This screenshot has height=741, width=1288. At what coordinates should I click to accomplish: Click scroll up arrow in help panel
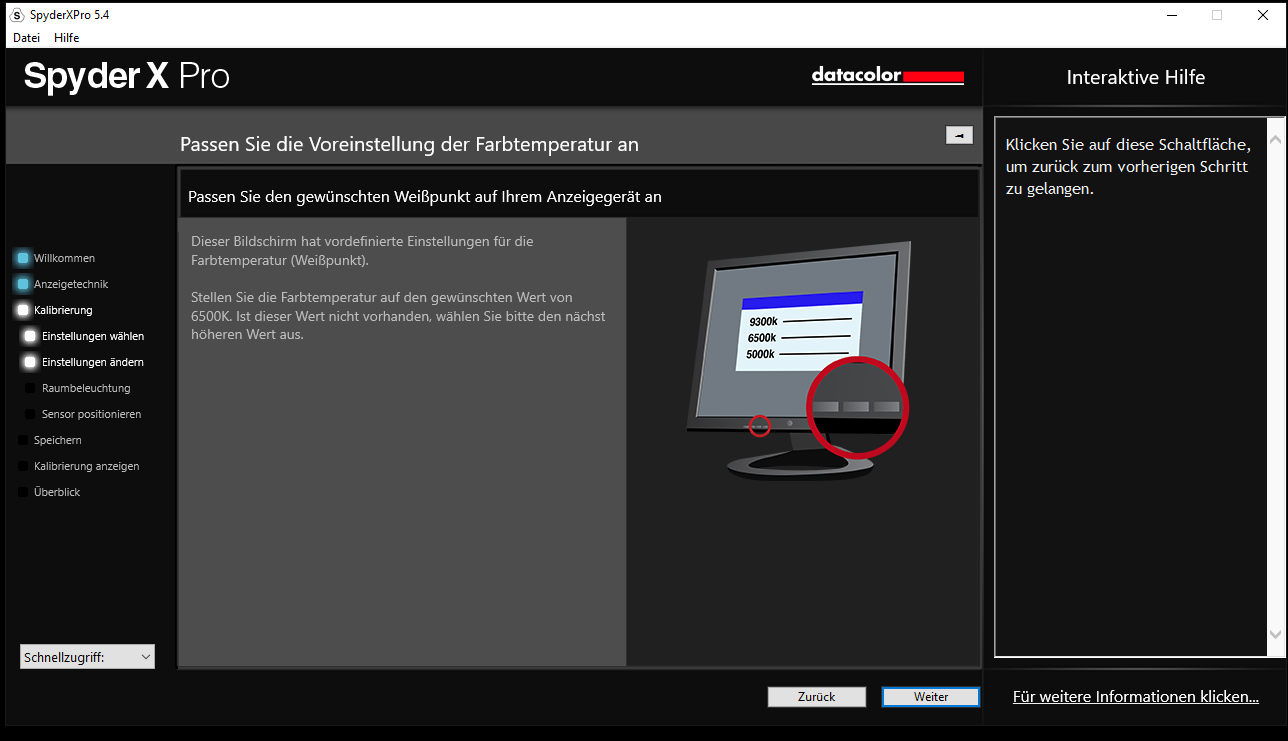tap(1275, 141)
